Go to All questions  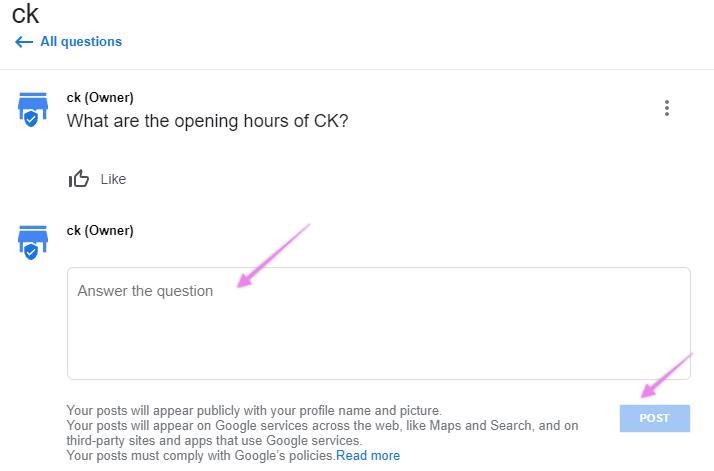[81, 42]
